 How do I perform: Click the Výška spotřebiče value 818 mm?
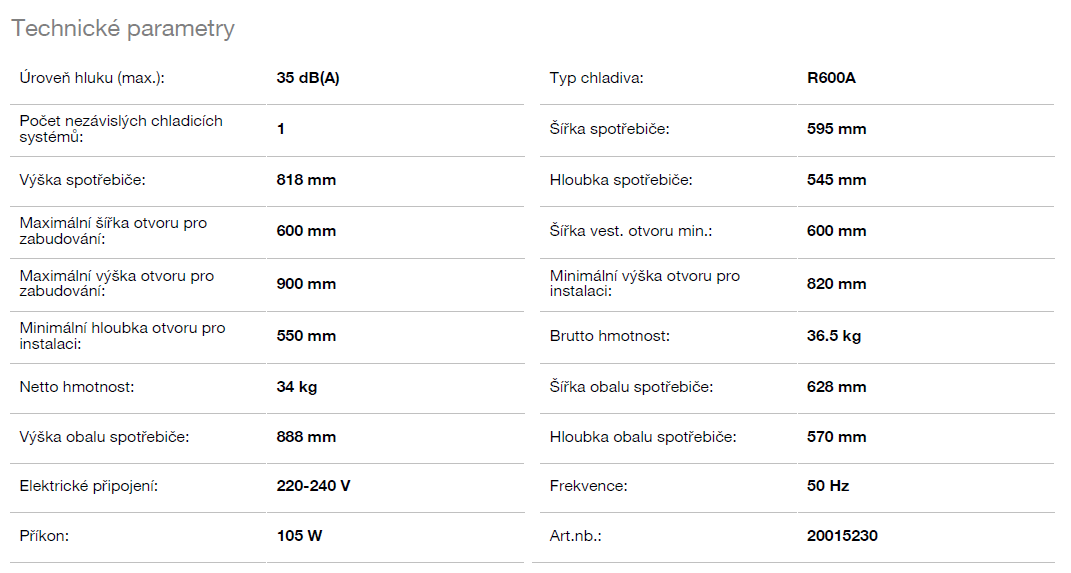coord(306,180)
